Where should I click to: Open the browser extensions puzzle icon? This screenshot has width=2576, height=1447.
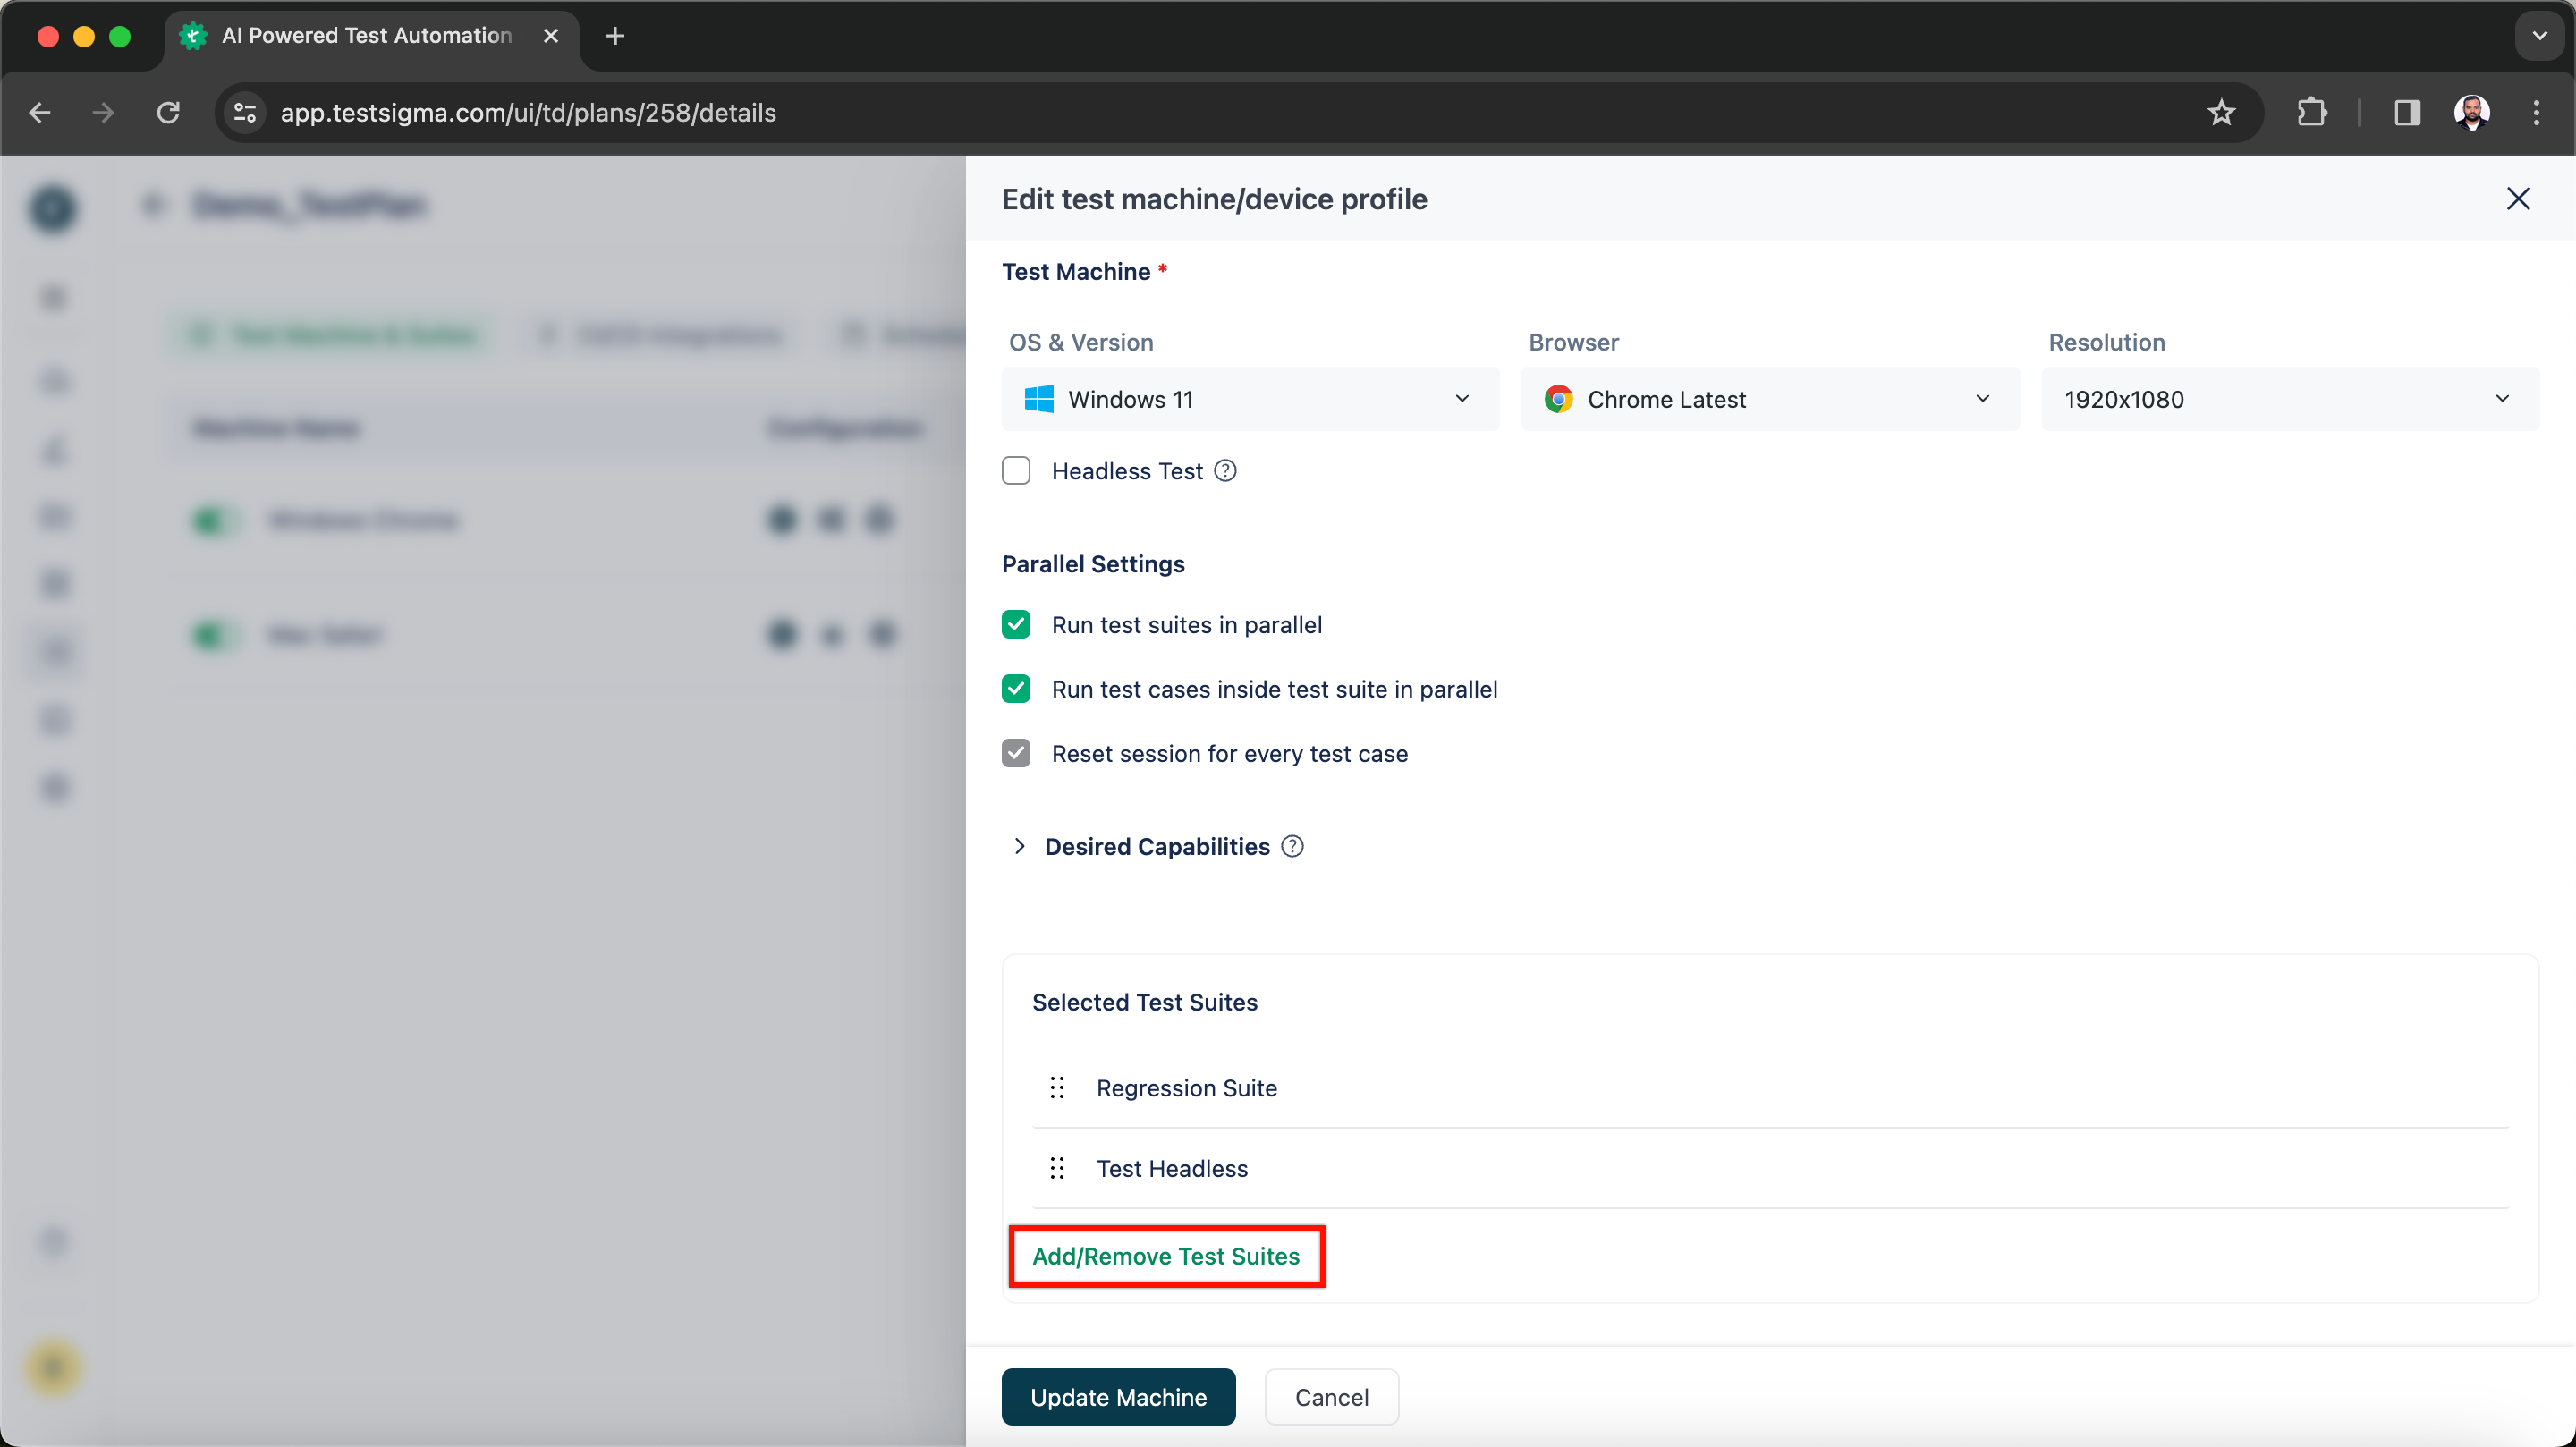[2311, 113]
